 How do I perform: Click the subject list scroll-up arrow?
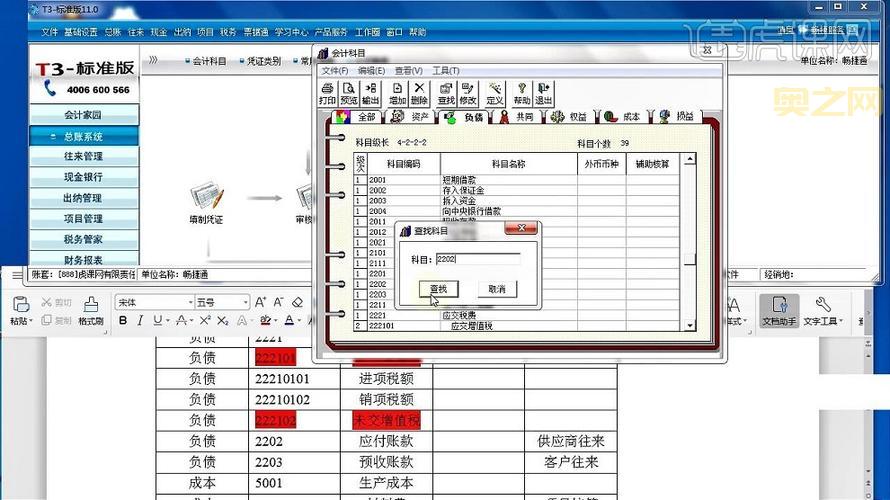coord(690,159)
